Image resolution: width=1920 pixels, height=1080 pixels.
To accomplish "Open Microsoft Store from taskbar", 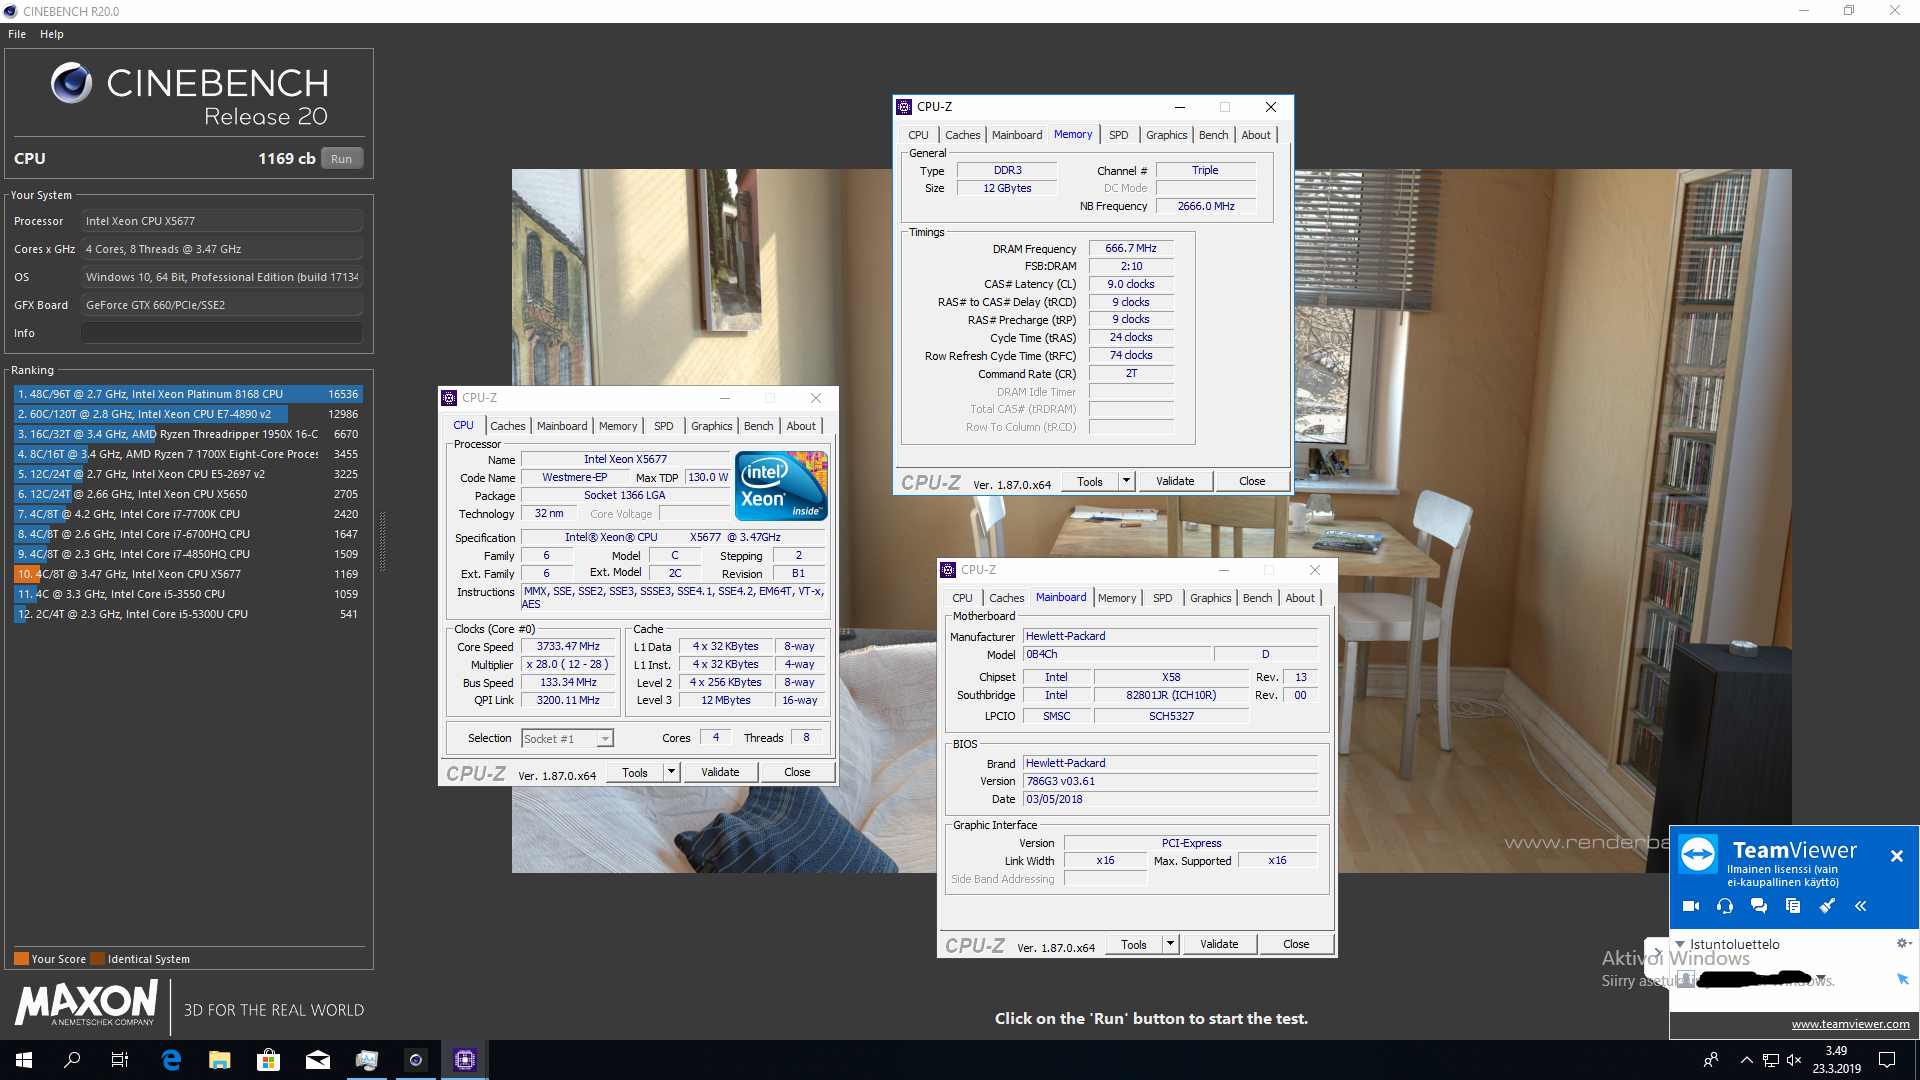I will click(x=268, y=1060).
